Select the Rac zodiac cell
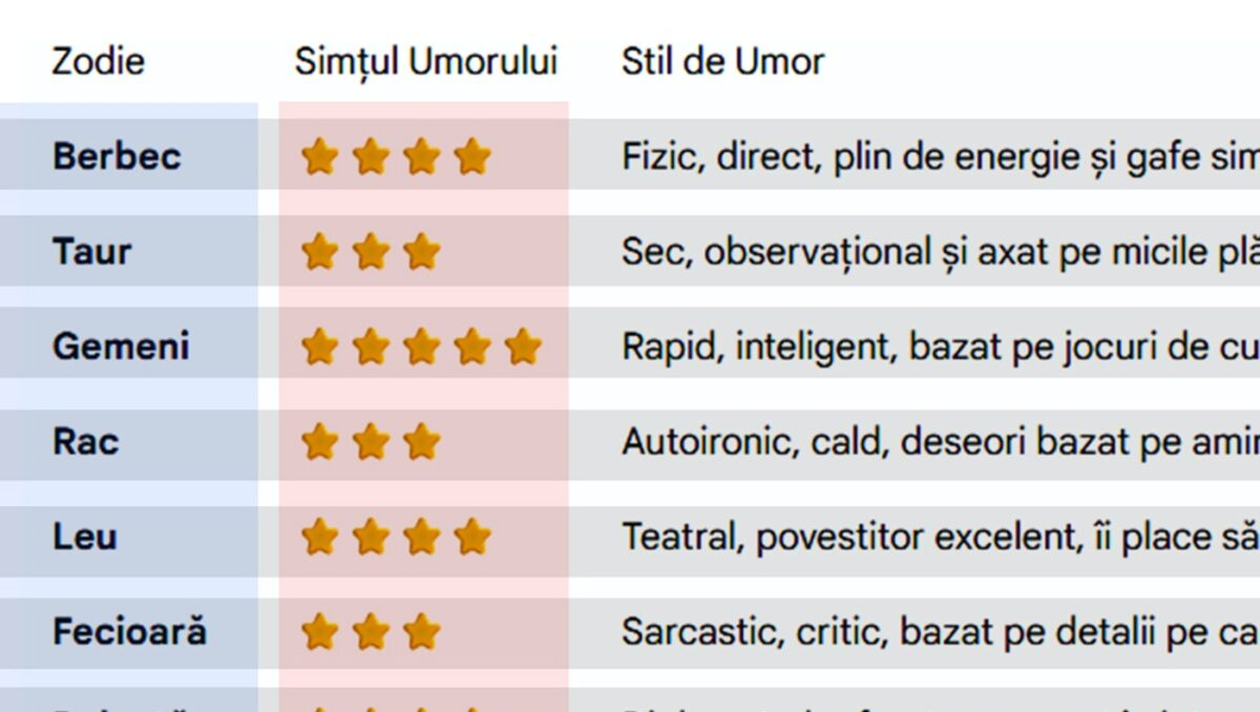 pyautogui.click(x=85, y=442)
